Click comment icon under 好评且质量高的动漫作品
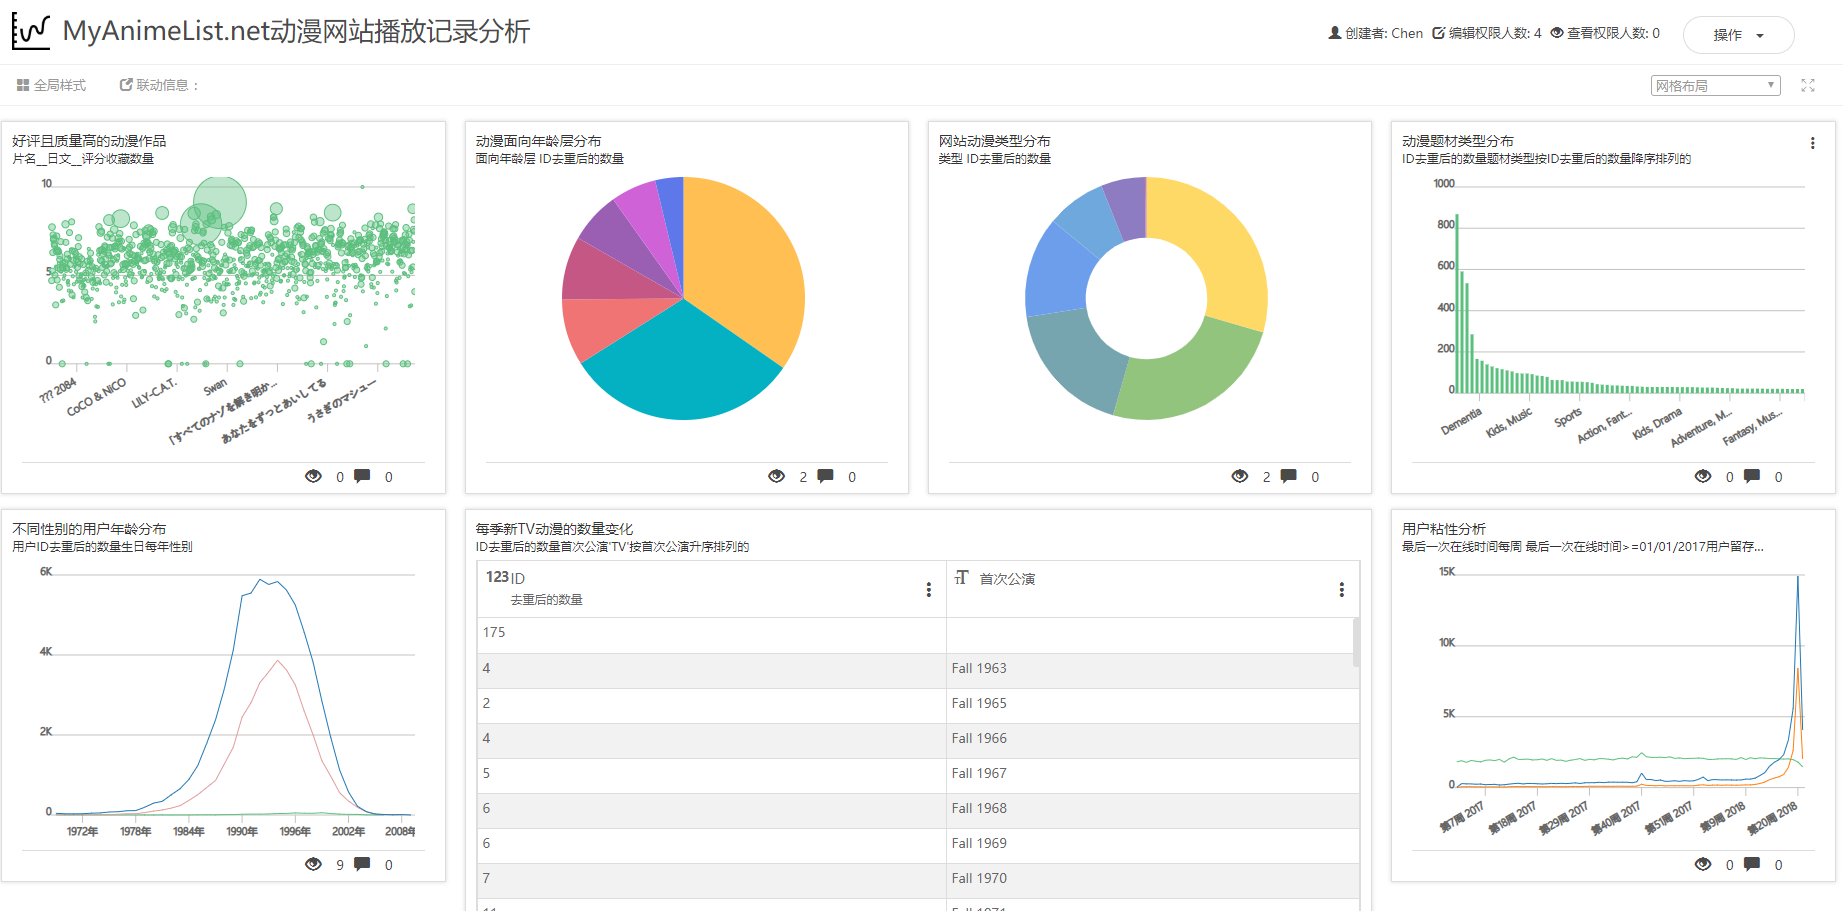The image size is (1843, 911). pyautogui.click(x=362, y=476)
